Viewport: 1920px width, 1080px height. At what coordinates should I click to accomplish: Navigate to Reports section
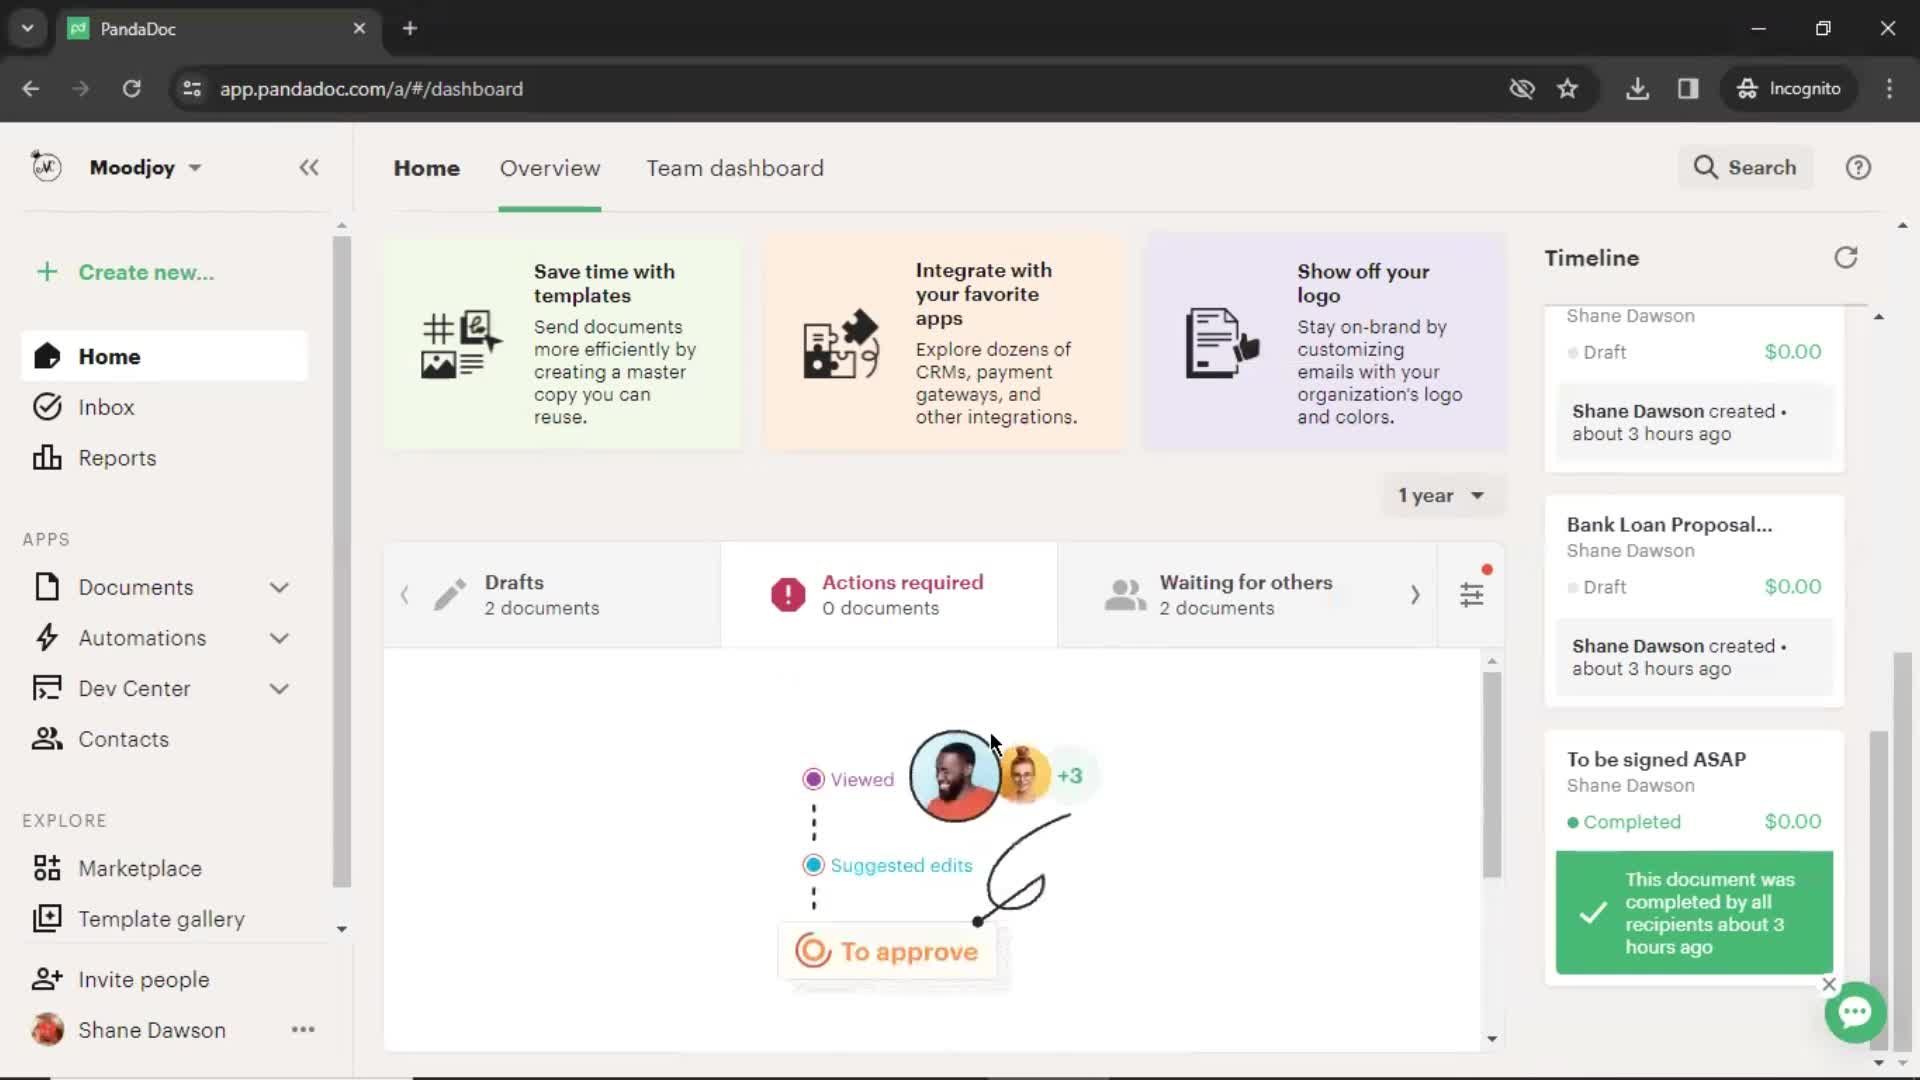[117, 458]
